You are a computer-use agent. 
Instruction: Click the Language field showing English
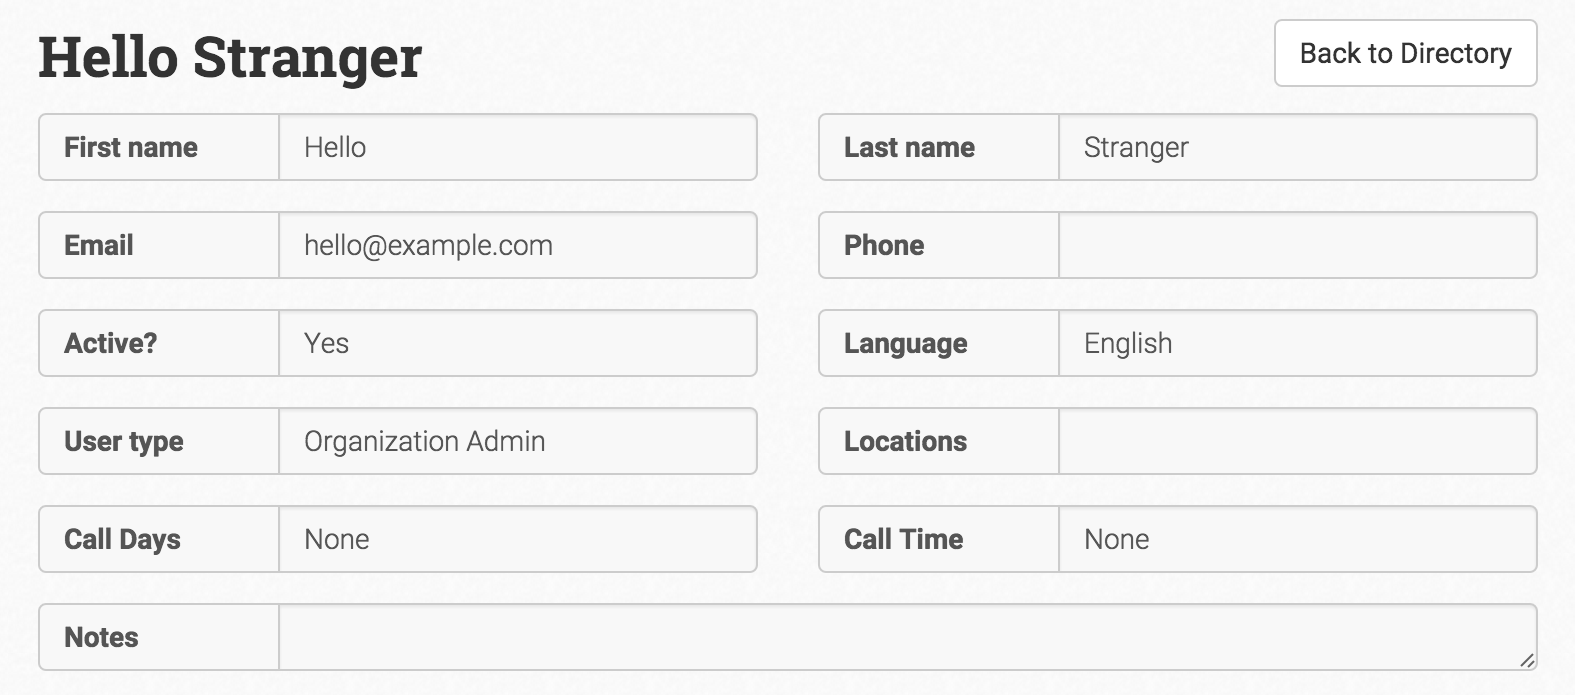pos(1297,343)
